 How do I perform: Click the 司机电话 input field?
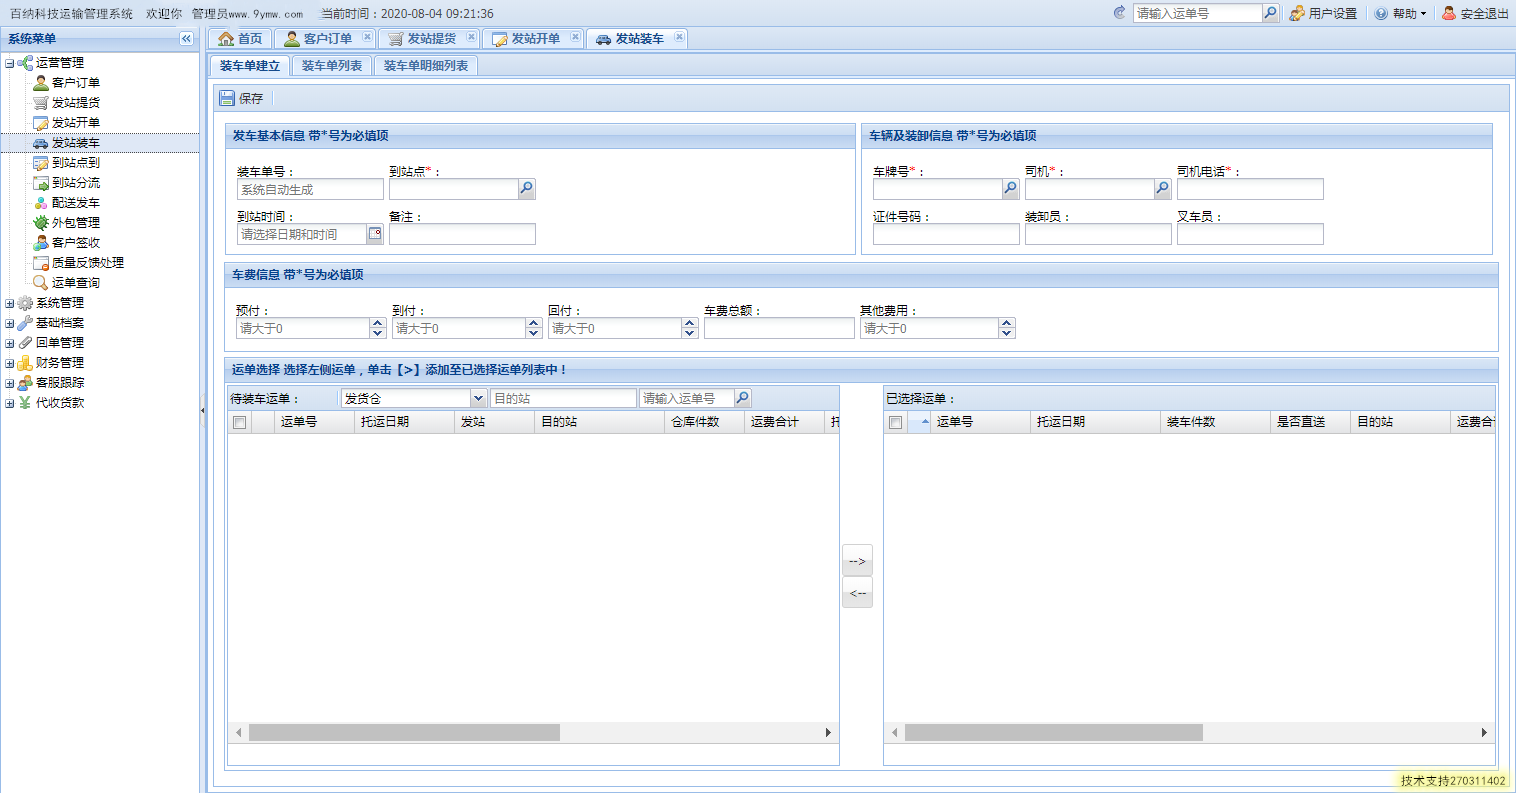click(x=1250, y=189)
